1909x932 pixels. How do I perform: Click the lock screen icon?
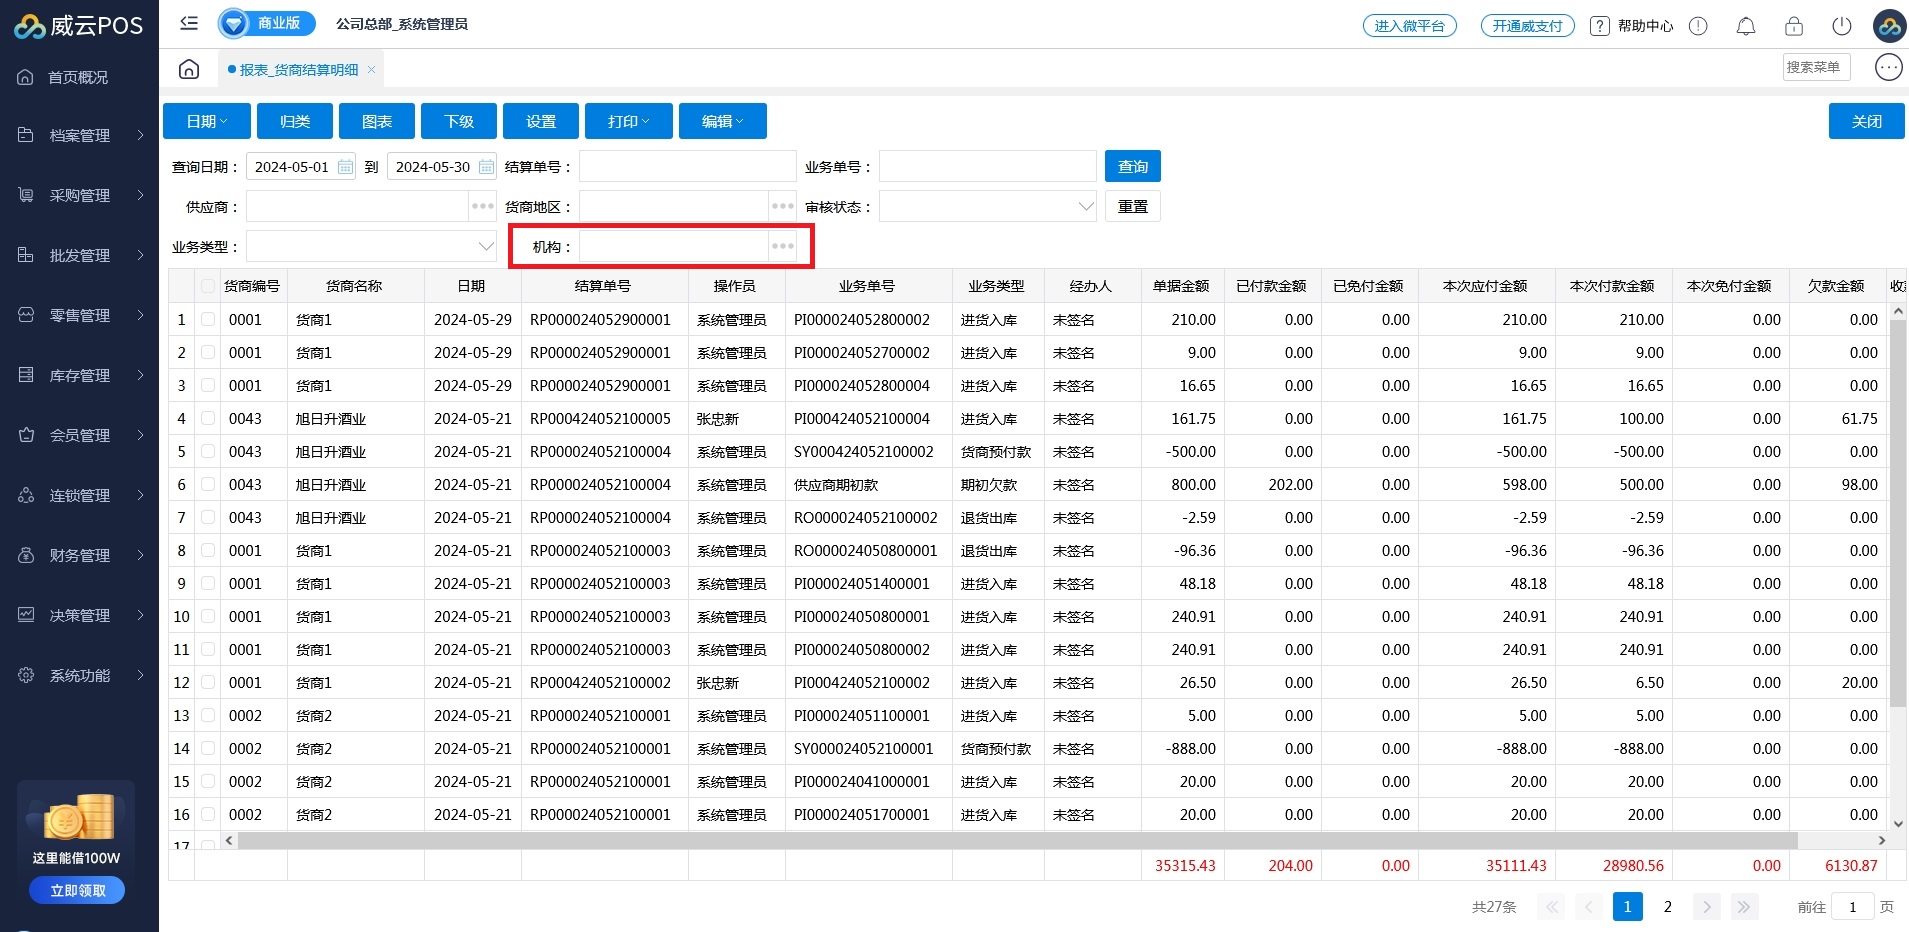(1793, 26)
